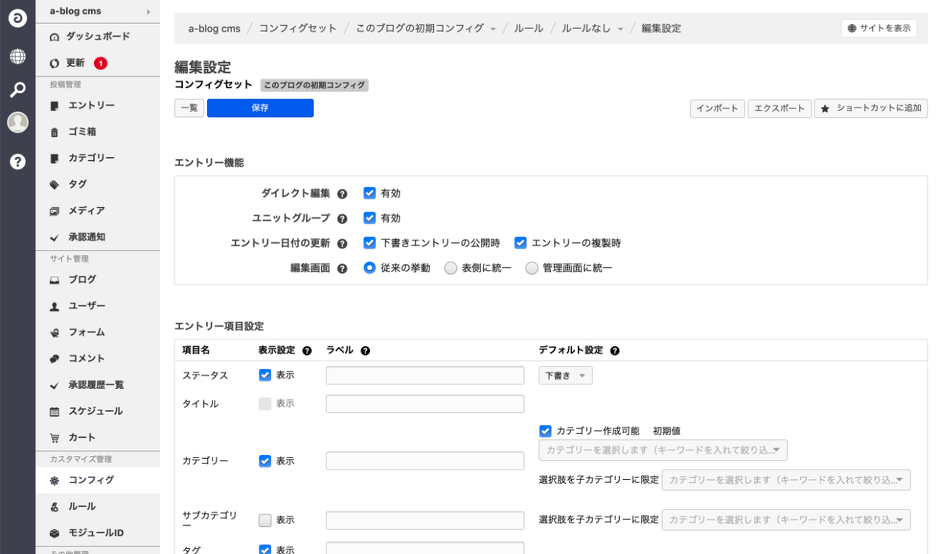Open the help question mark in dark sidebar
Viewport: 940px width, 554px height.
click(x=17, y=161)
